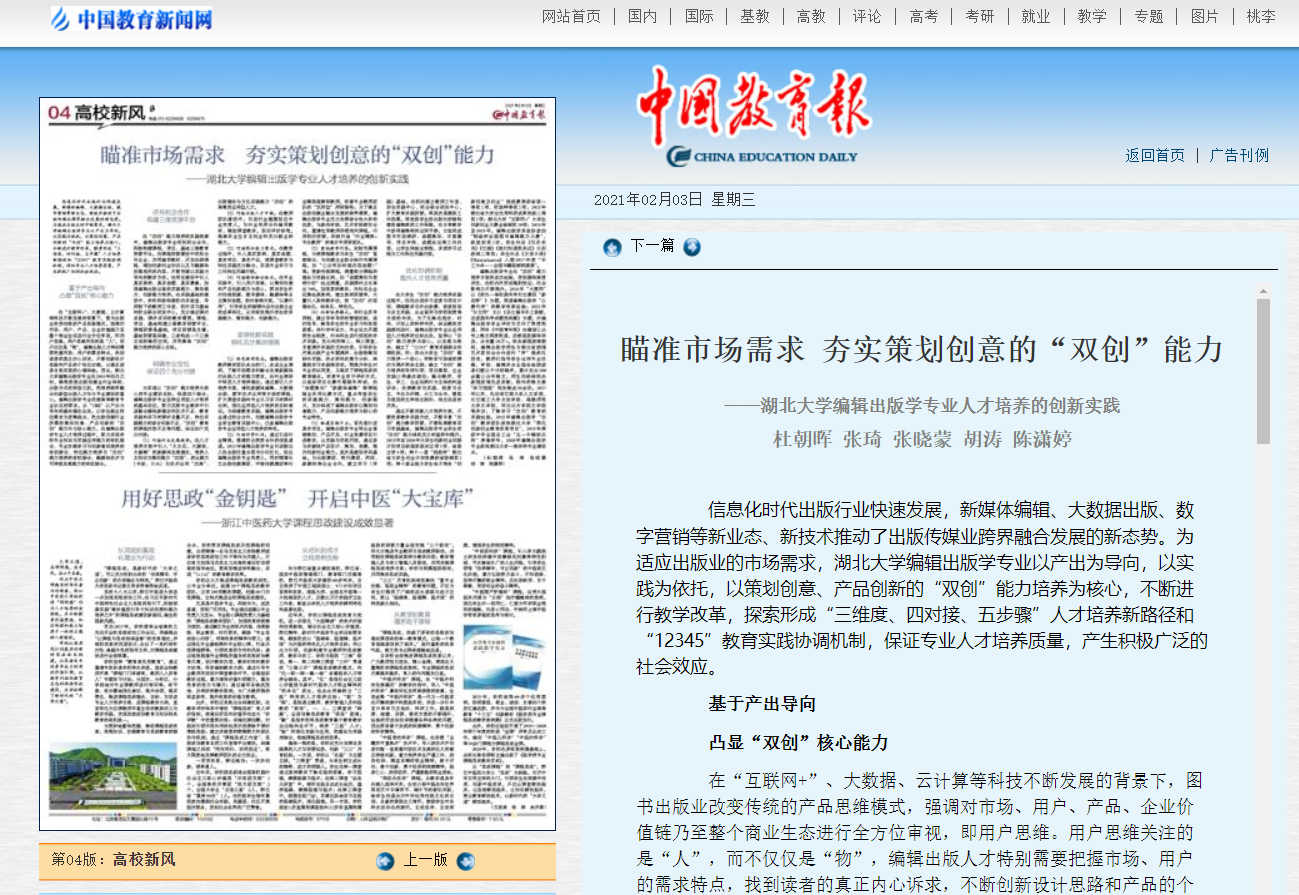Click the article scrollbar up arrow
The height and width of the screenshot is (895, 1299).
(1263, 292)
